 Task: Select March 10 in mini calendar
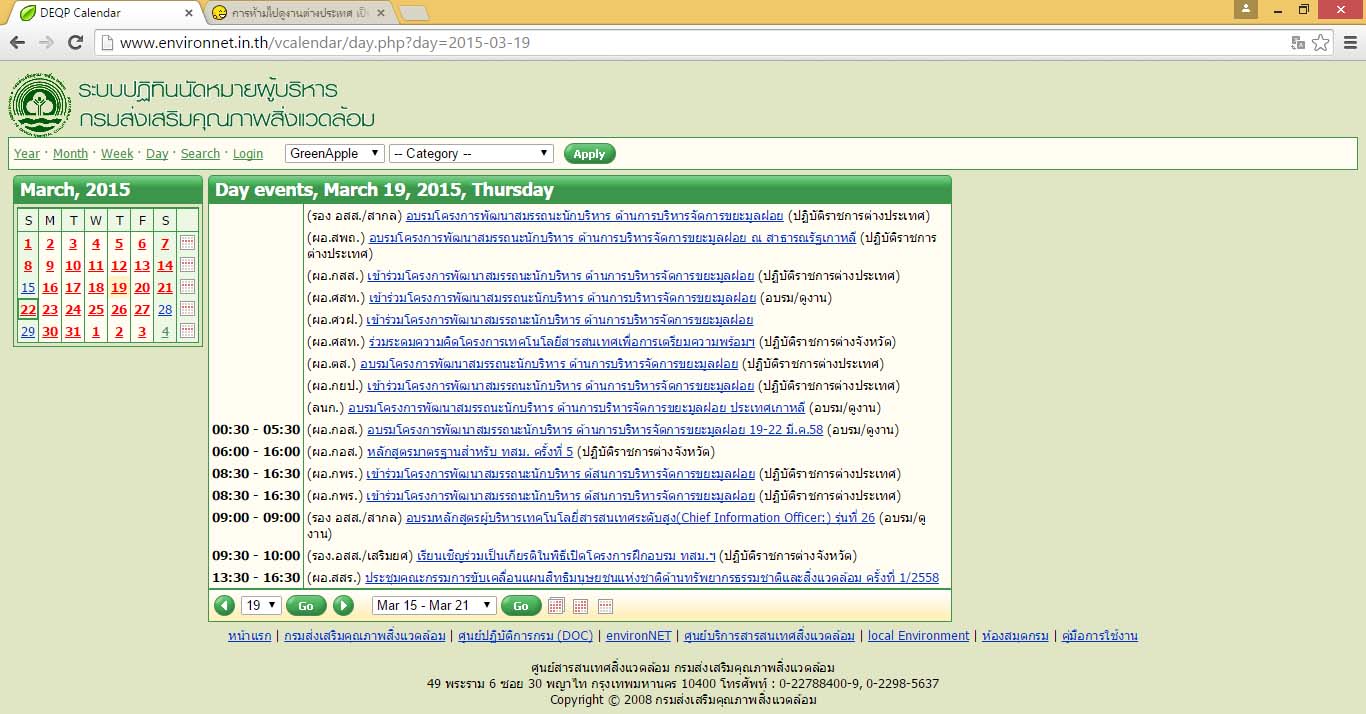pos(73,265)
